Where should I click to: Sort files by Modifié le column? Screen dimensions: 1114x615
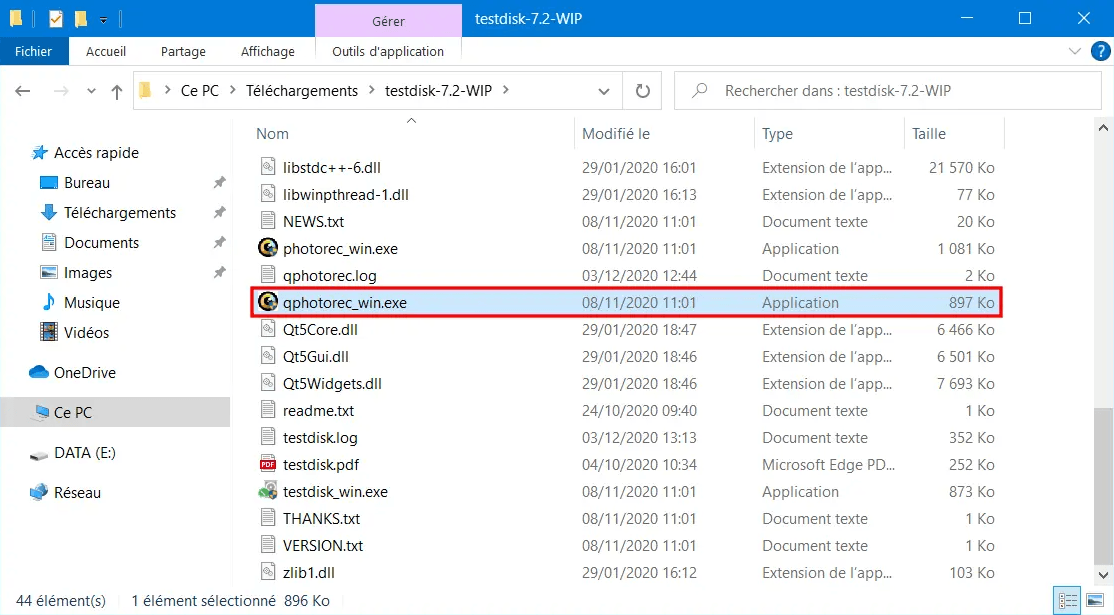click(x=616, y=133)
